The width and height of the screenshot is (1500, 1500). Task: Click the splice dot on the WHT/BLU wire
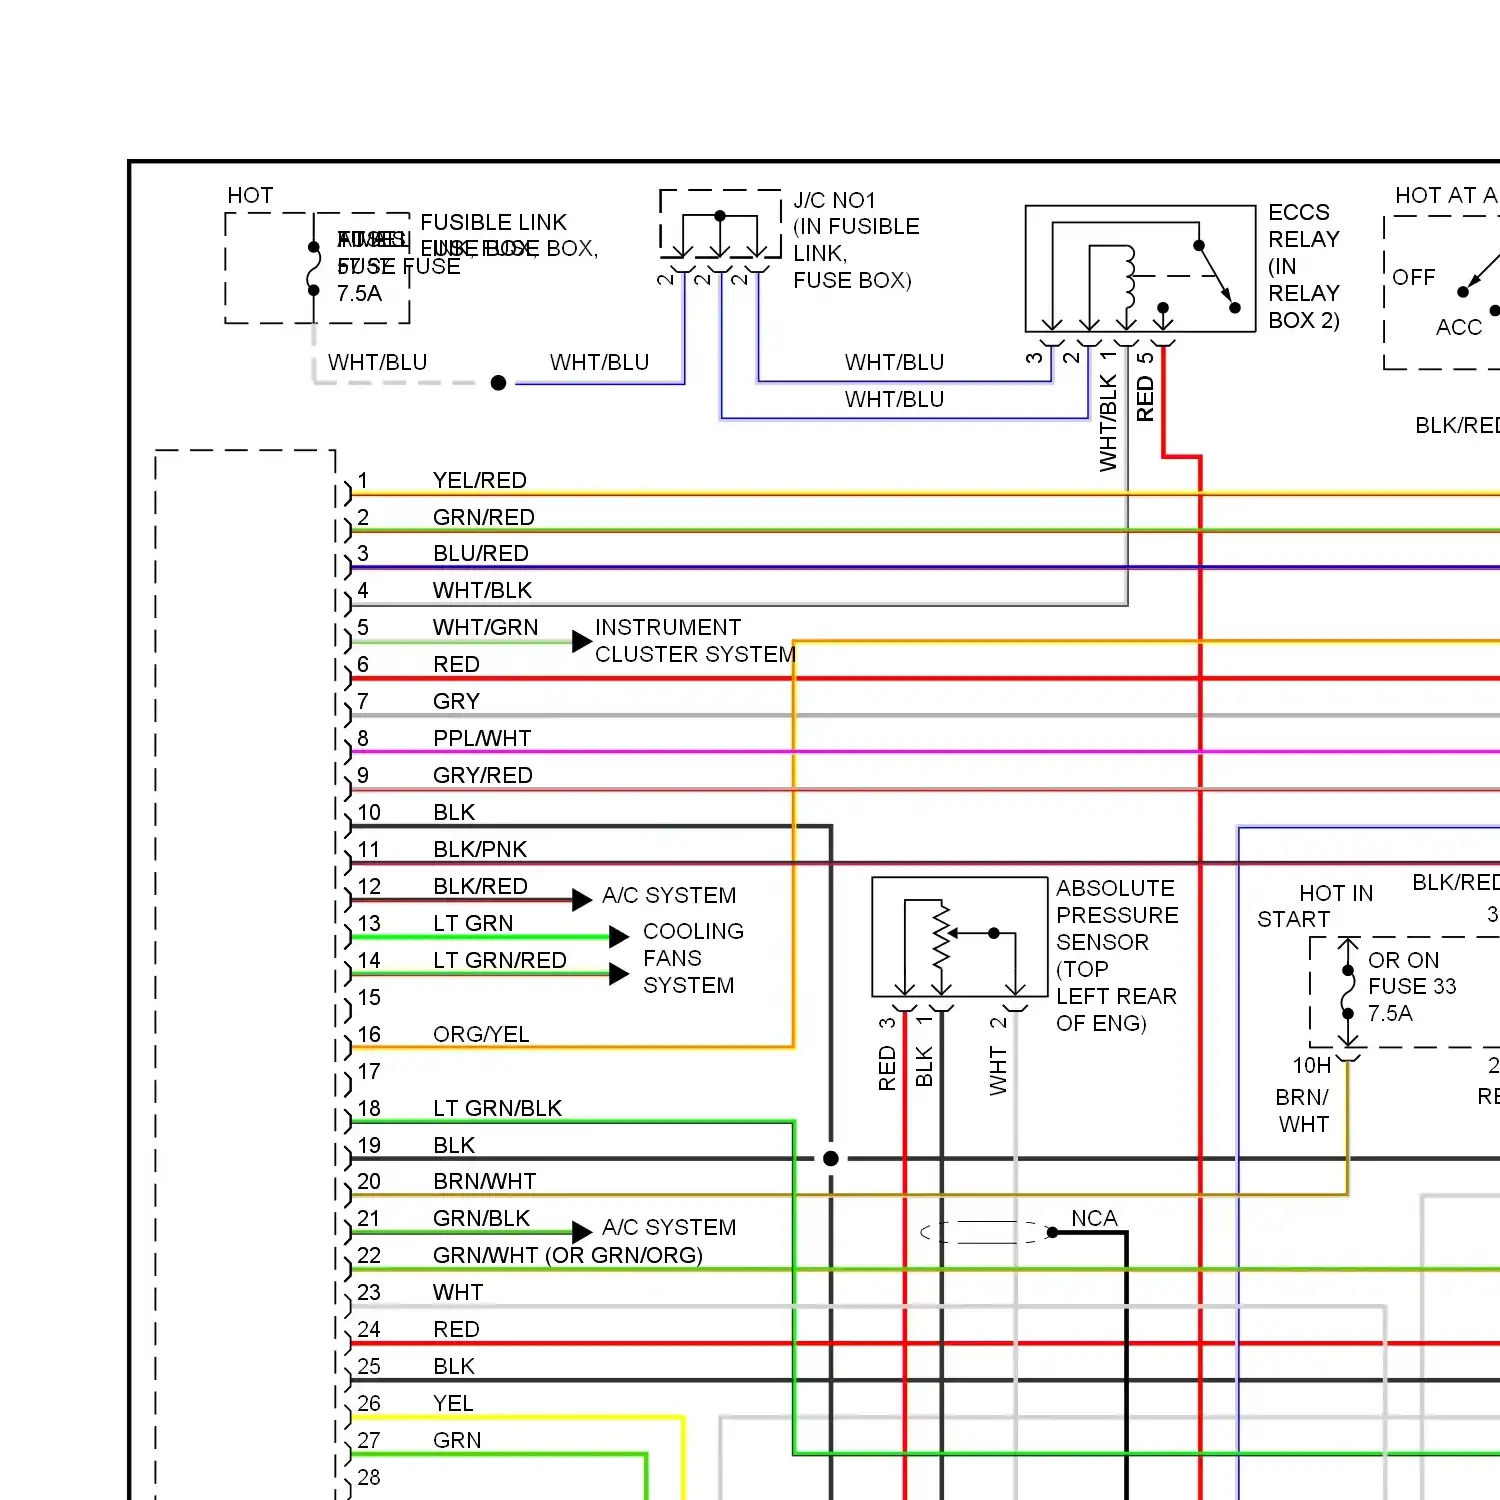pos(498,383)
